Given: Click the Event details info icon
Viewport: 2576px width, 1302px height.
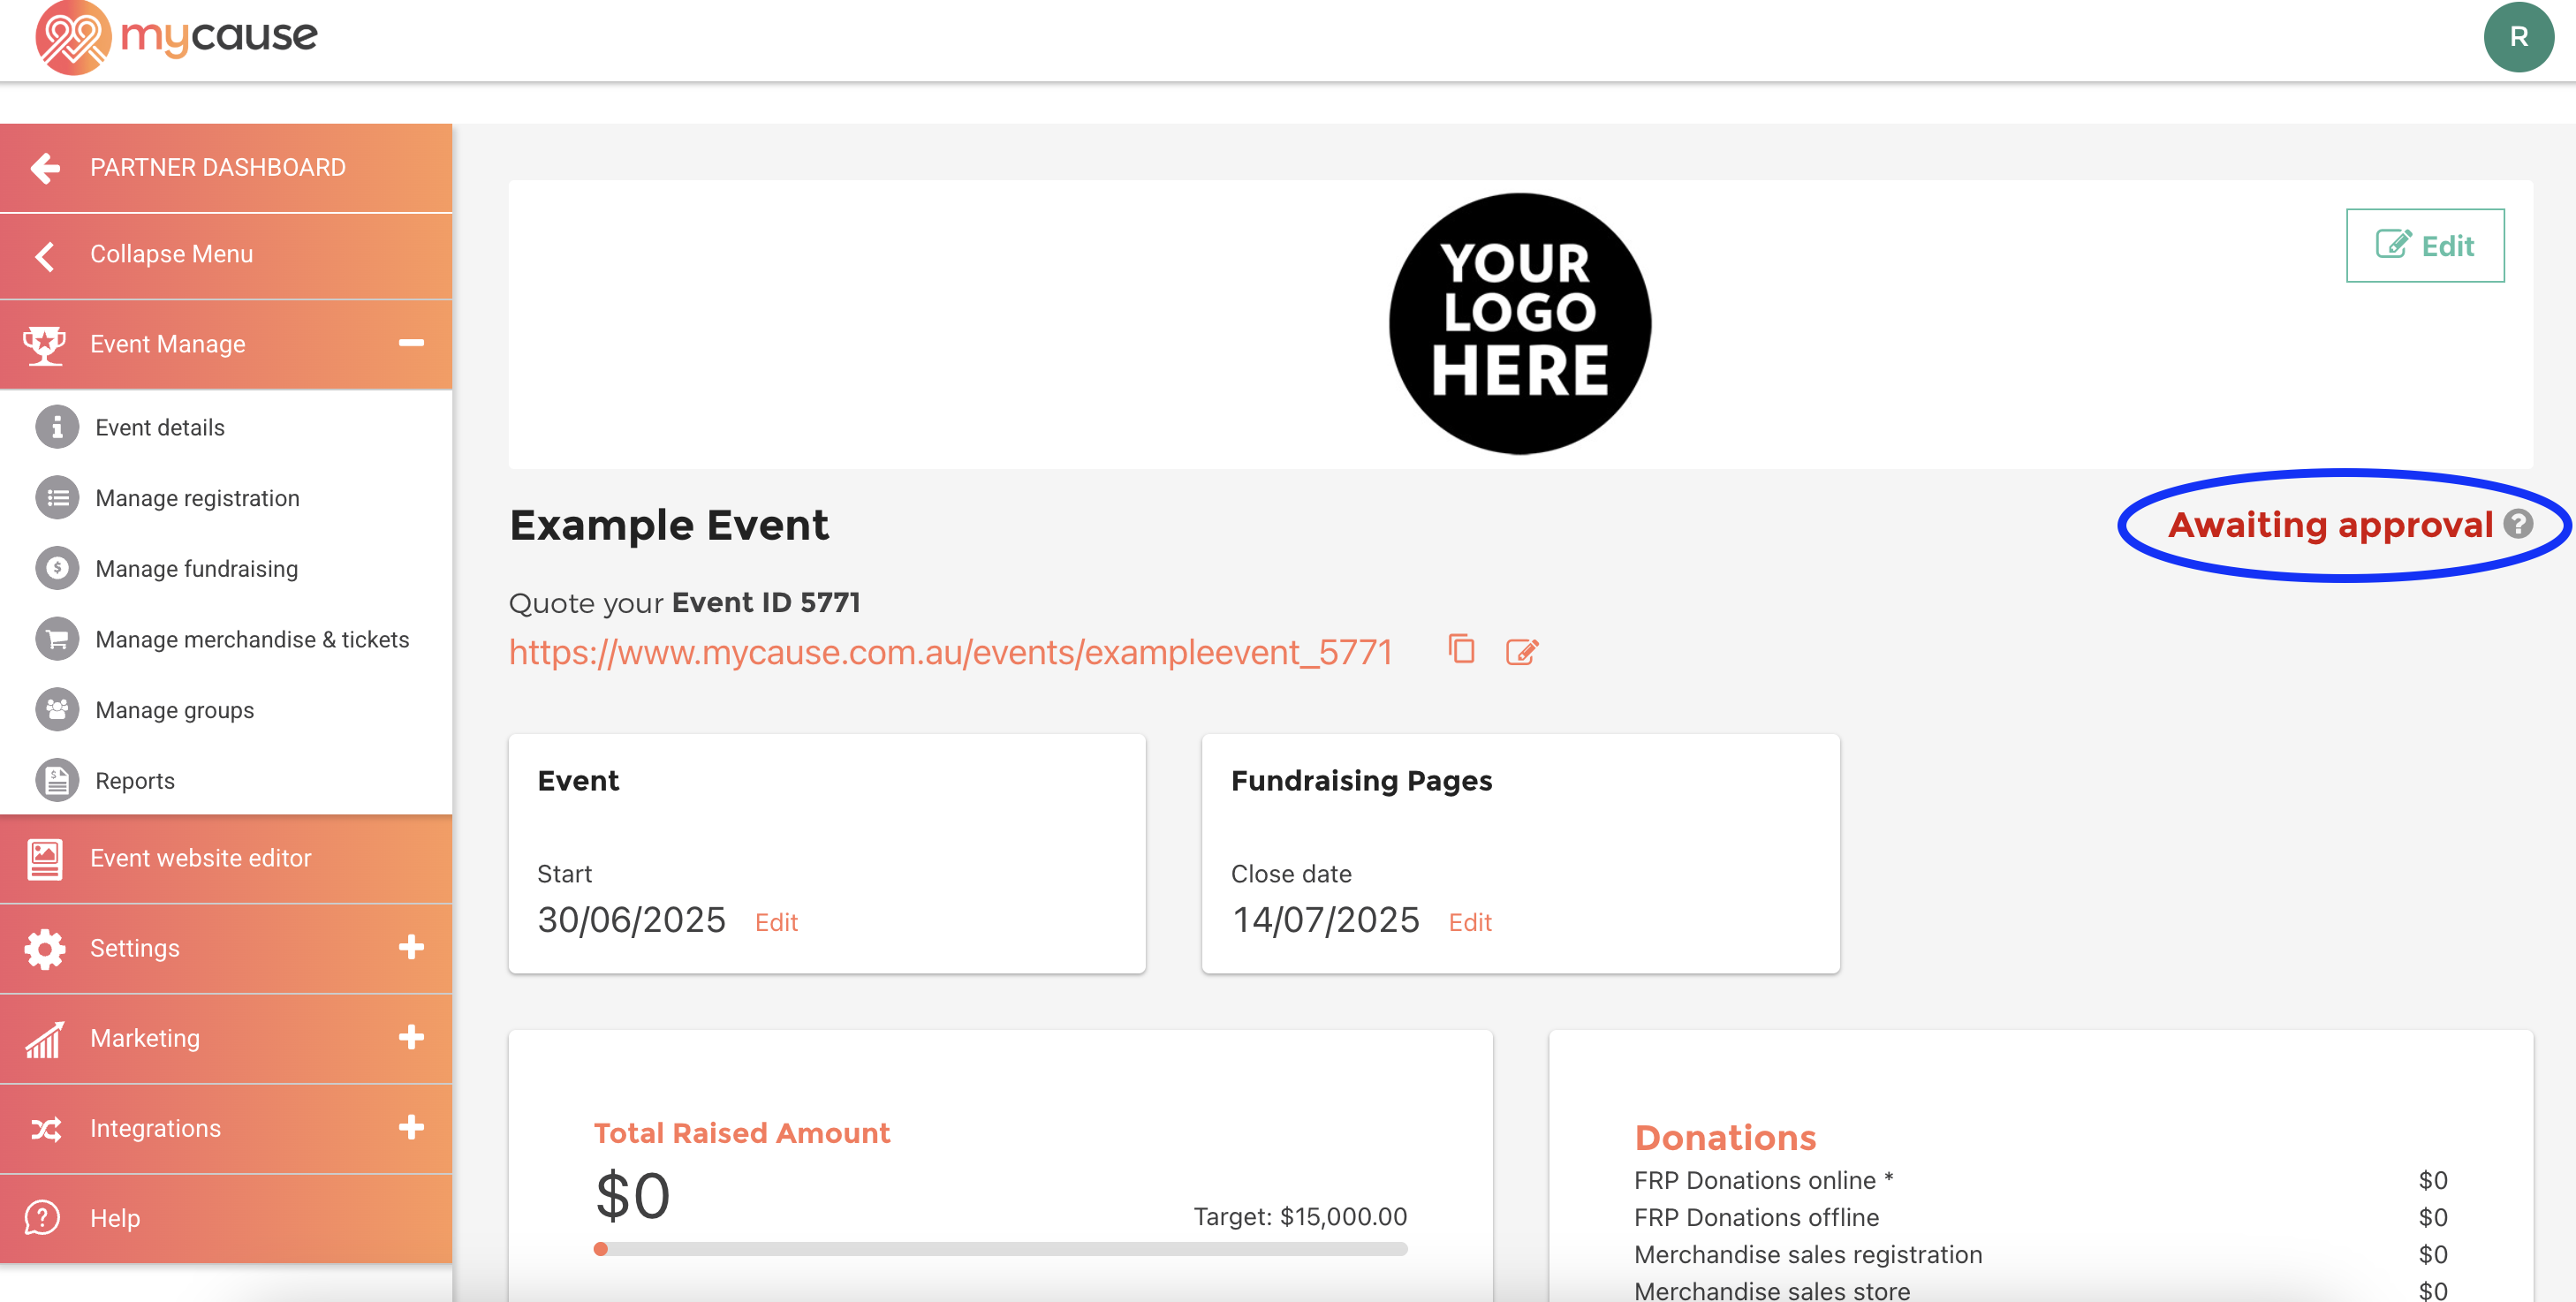Looking at the screenshot, I should (57, 427).
